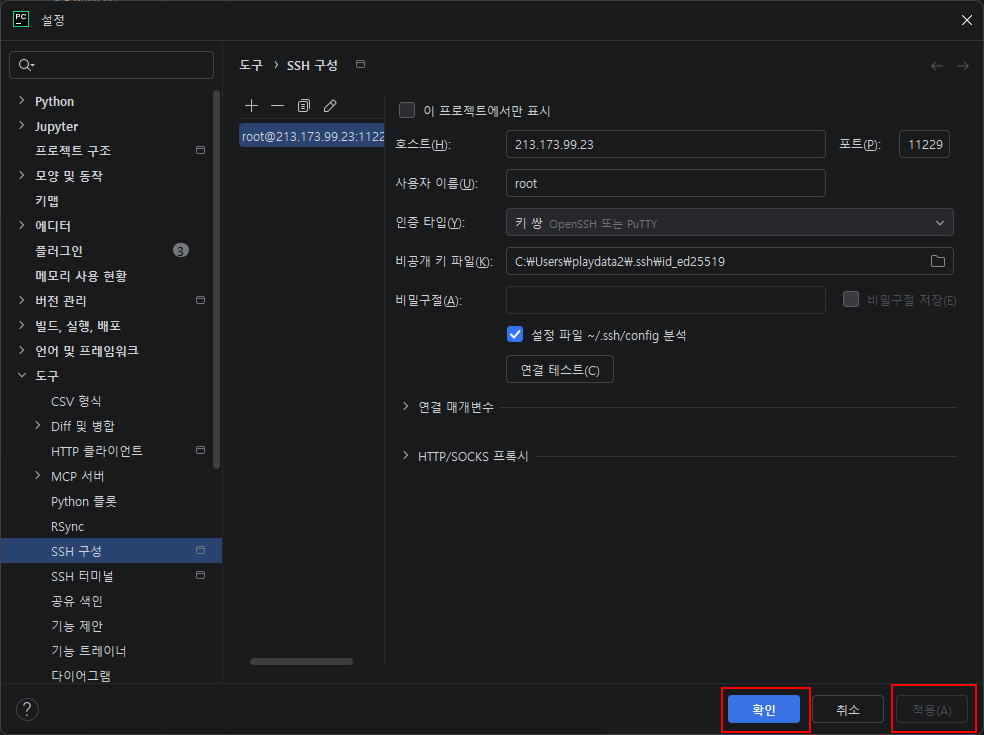The width and height of the screenshot is (984, 735).
Task: Expand the MCP 서버 node
Action: coord(38,475)
